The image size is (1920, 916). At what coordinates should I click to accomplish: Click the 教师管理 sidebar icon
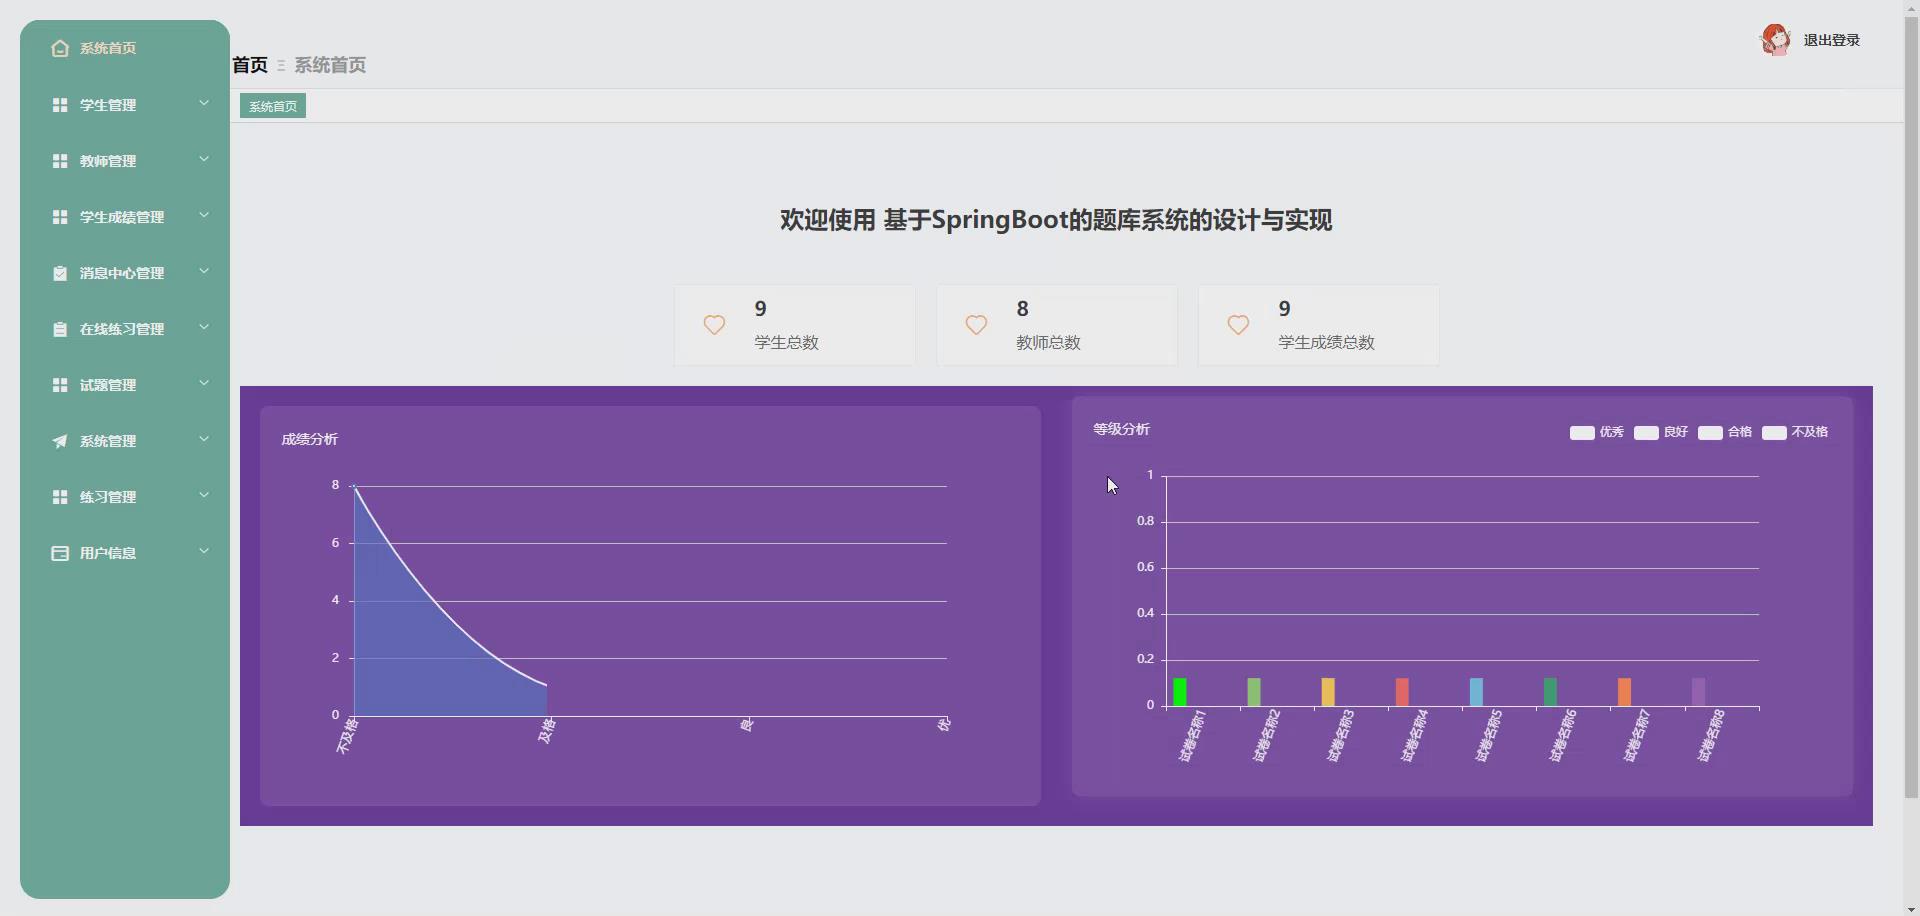pyautogui.click(x=59, y=160)
